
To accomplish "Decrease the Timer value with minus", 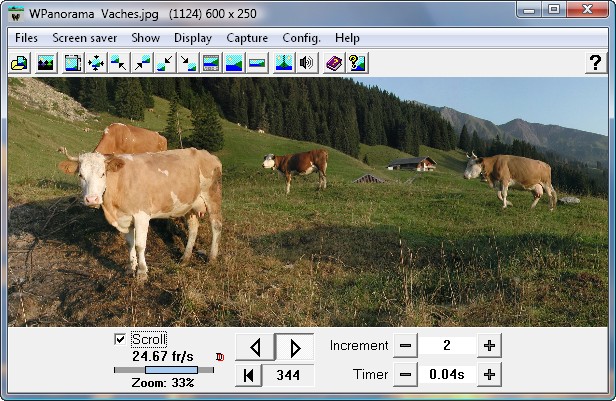I will 405,375.
